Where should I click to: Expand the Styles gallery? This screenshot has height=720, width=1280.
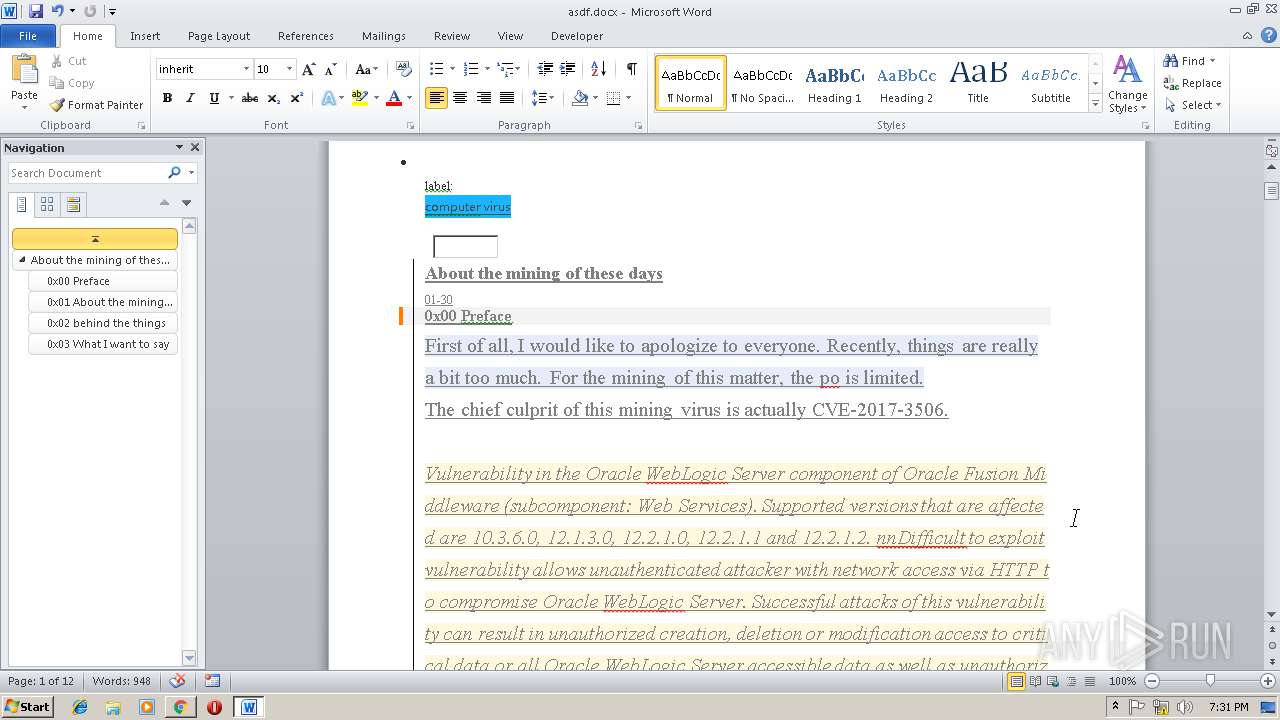click(x=1096, y=103)
